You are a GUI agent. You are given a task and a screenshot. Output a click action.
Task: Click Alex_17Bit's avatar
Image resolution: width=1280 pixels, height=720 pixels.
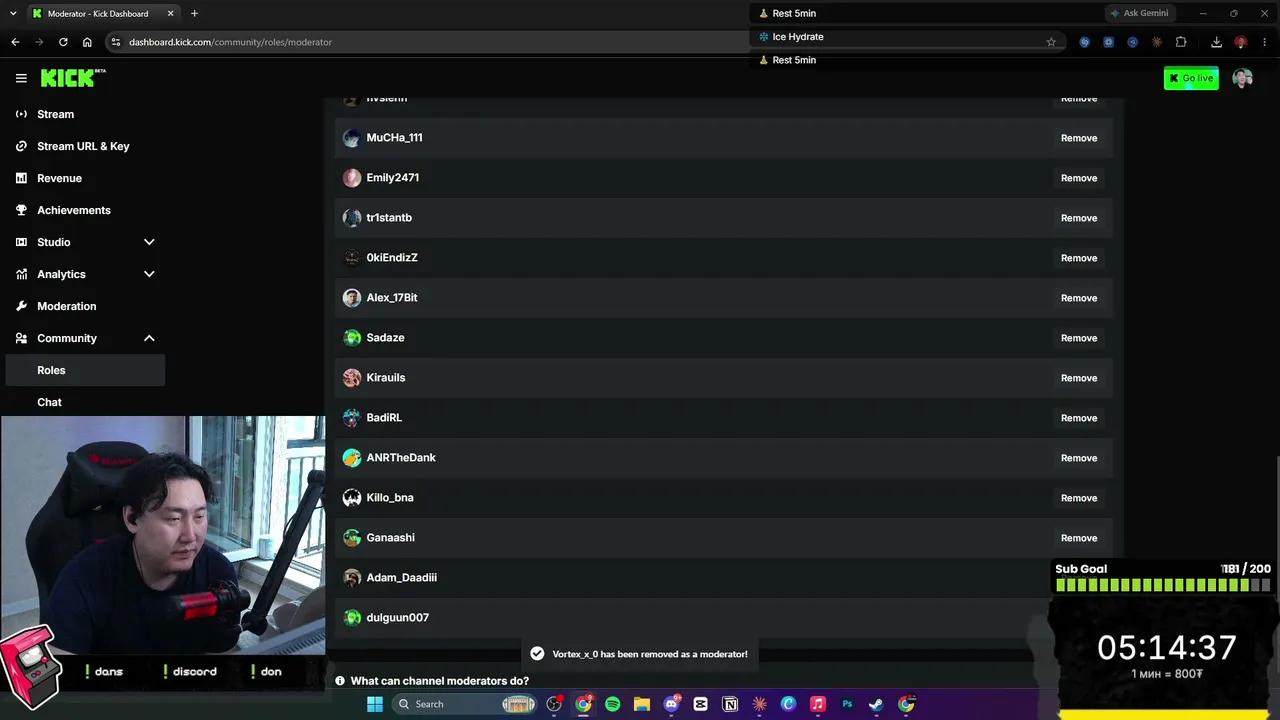pos(352,298)
